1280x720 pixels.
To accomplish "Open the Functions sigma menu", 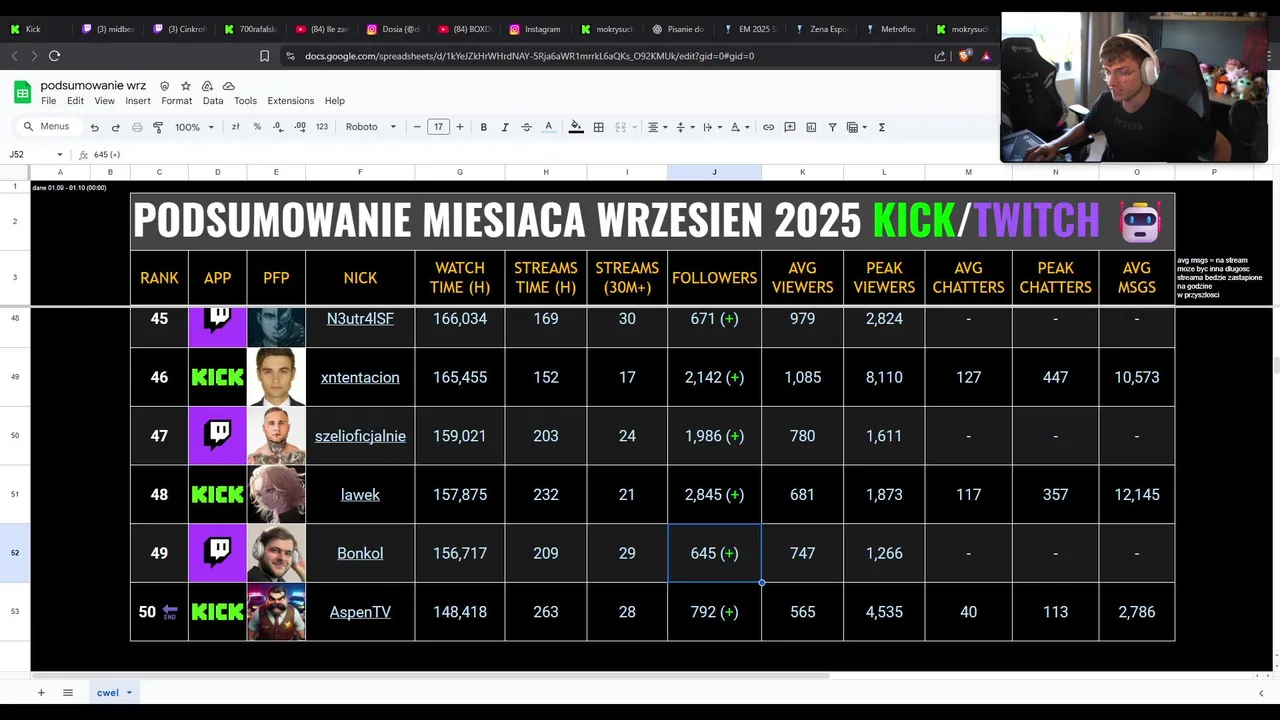I will tap(882, 127).
